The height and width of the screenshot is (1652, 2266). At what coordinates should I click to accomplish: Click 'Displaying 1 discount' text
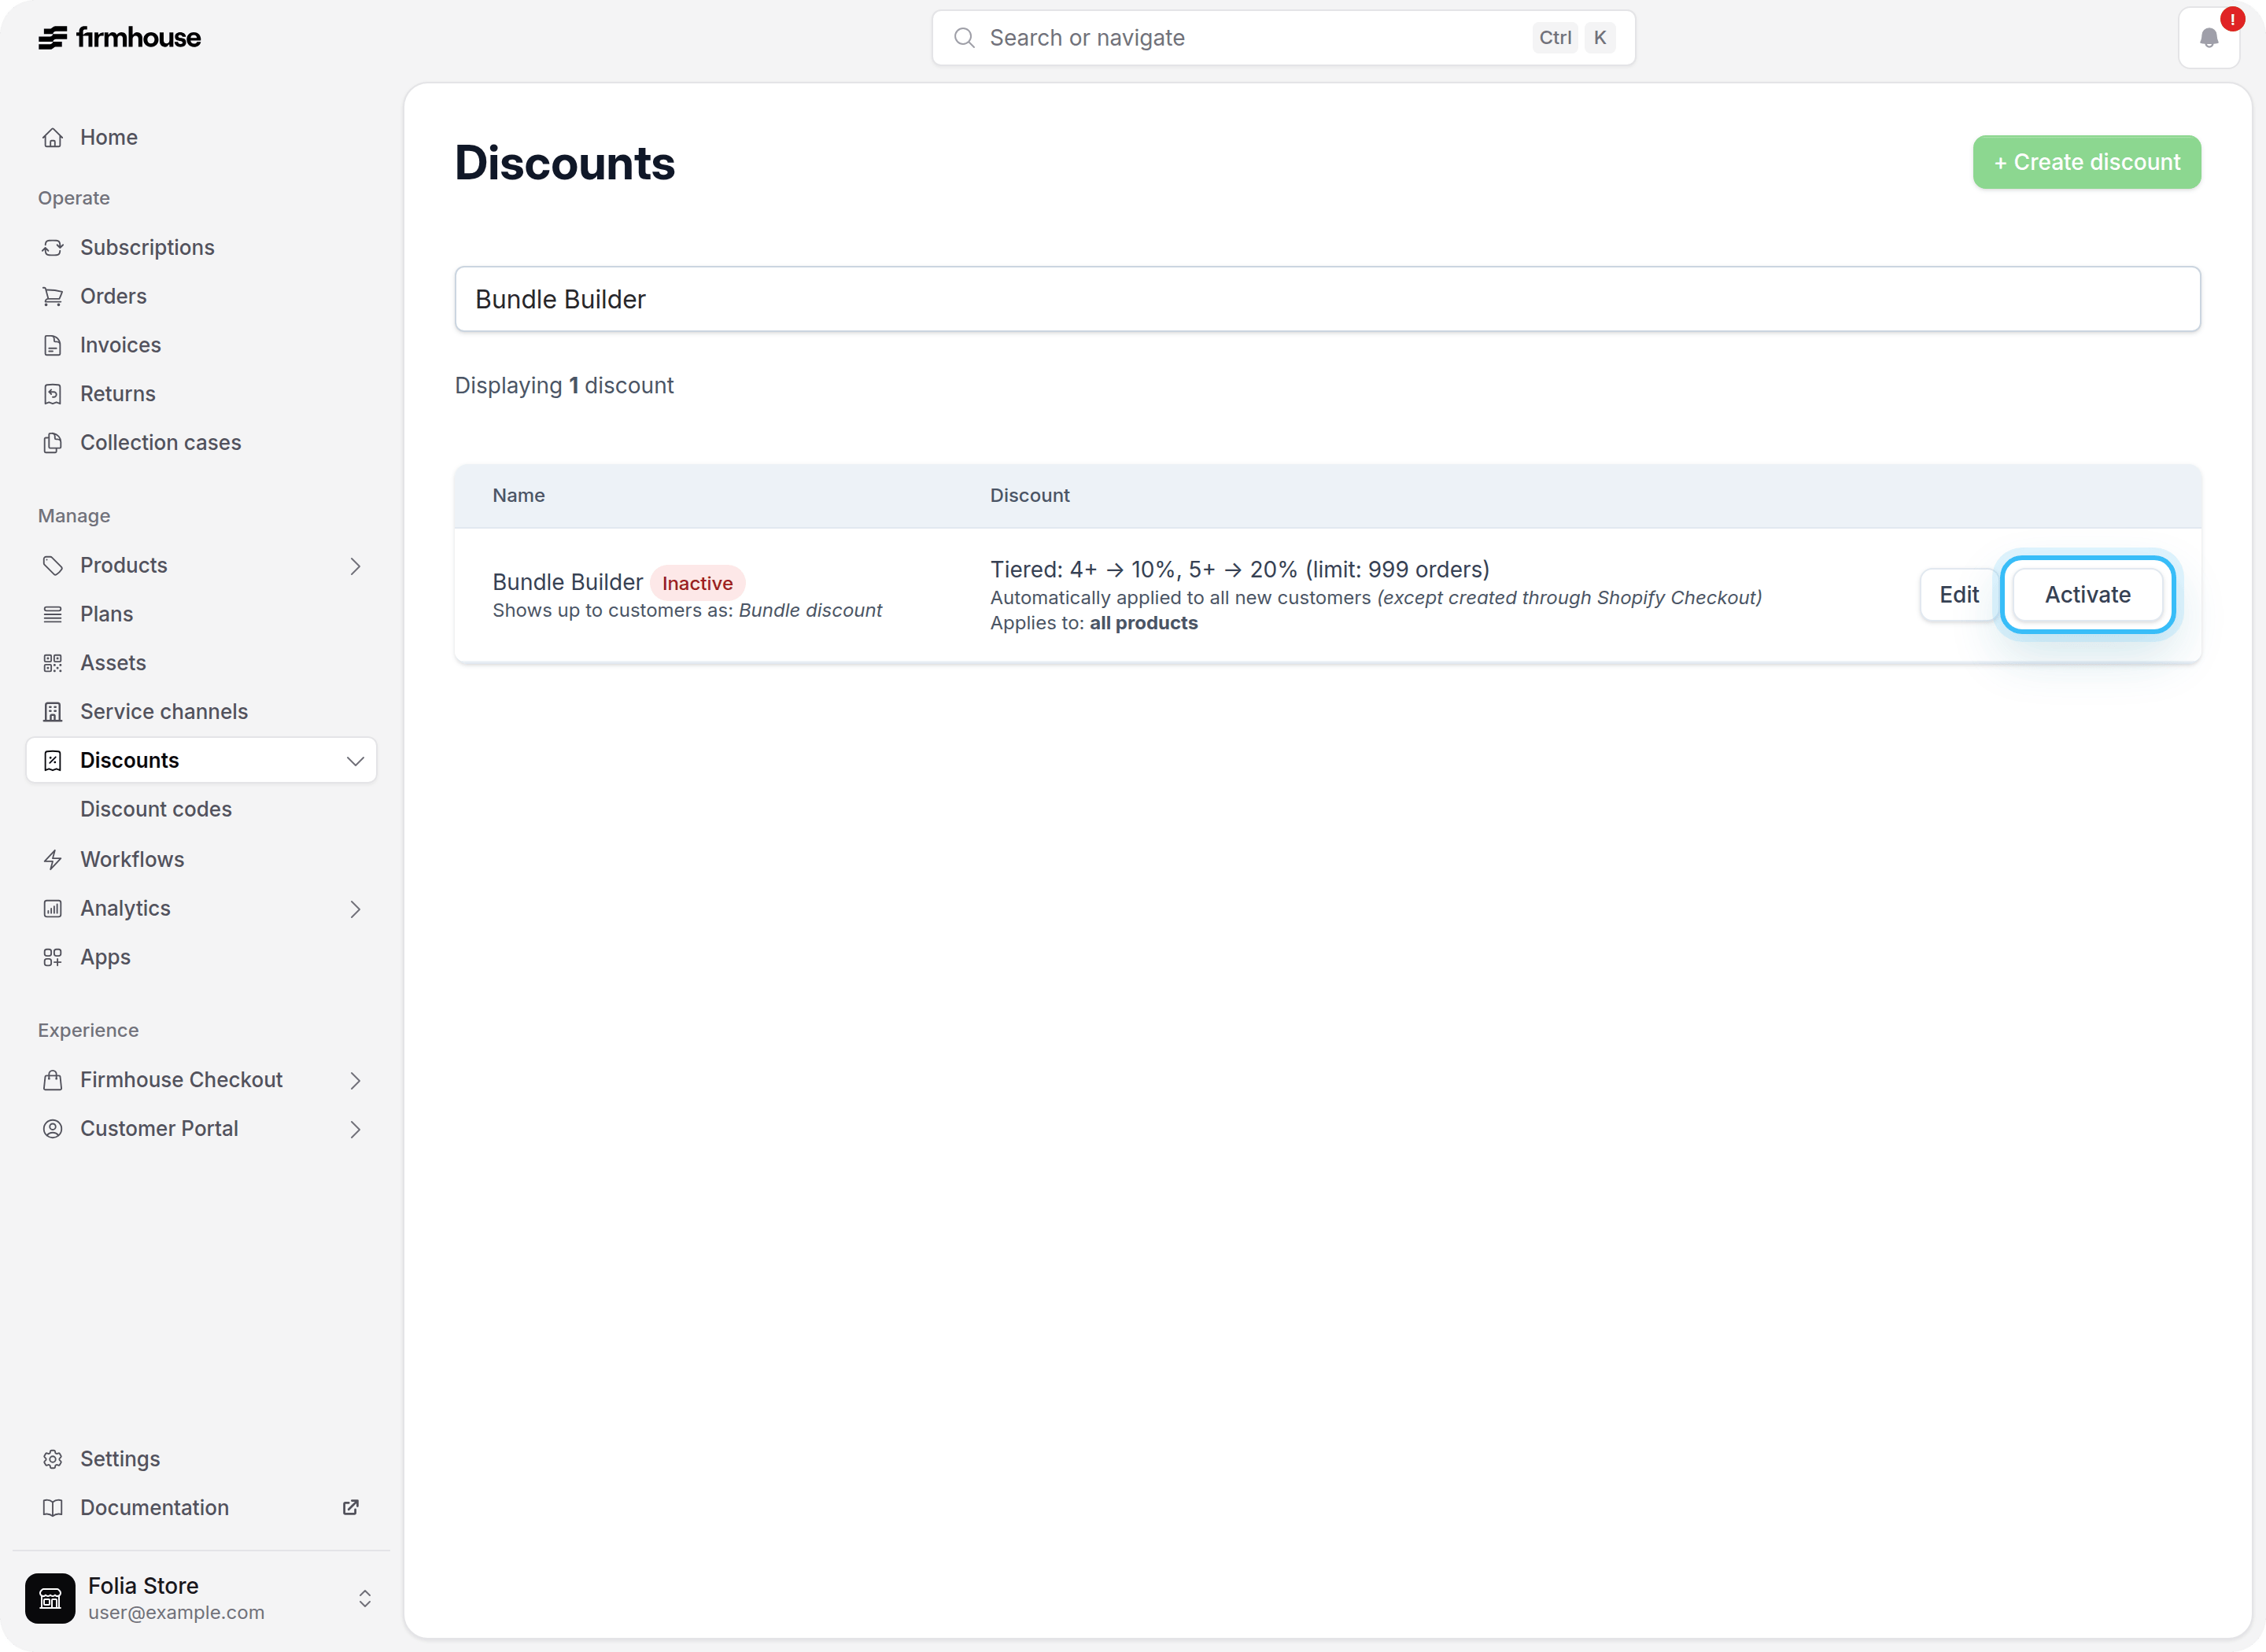[x=564, y=386]
